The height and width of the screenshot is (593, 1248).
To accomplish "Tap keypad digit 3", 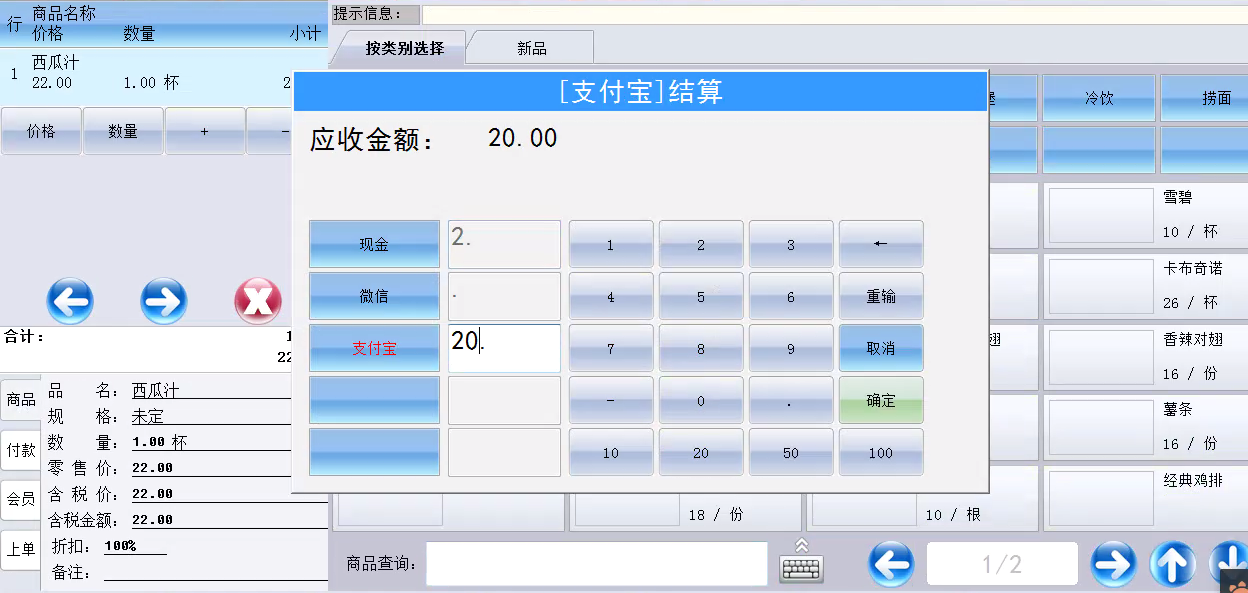I will [791, 244].
